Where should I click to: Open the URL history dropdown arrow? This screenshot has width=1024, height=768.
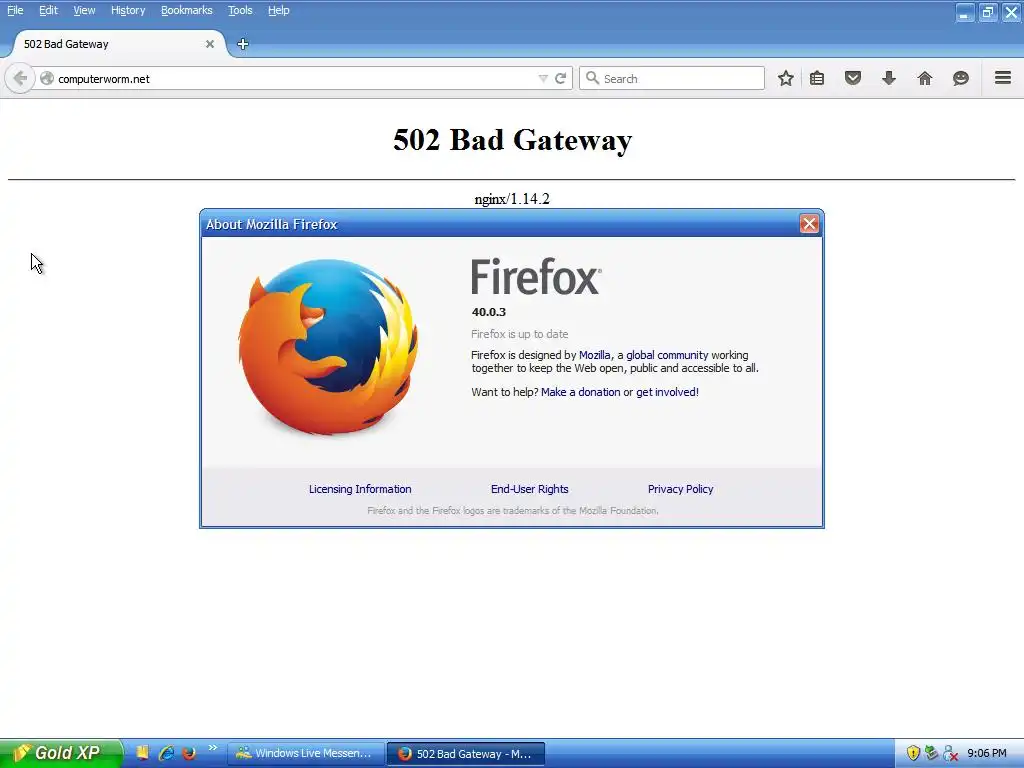coord(543,78)
